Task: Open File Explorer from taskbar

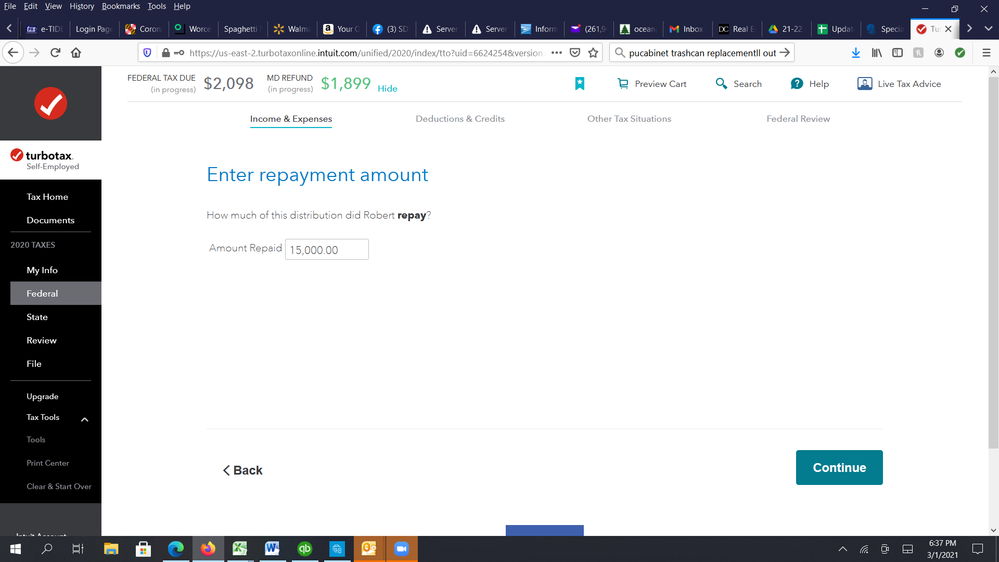Action: point(111,549)
